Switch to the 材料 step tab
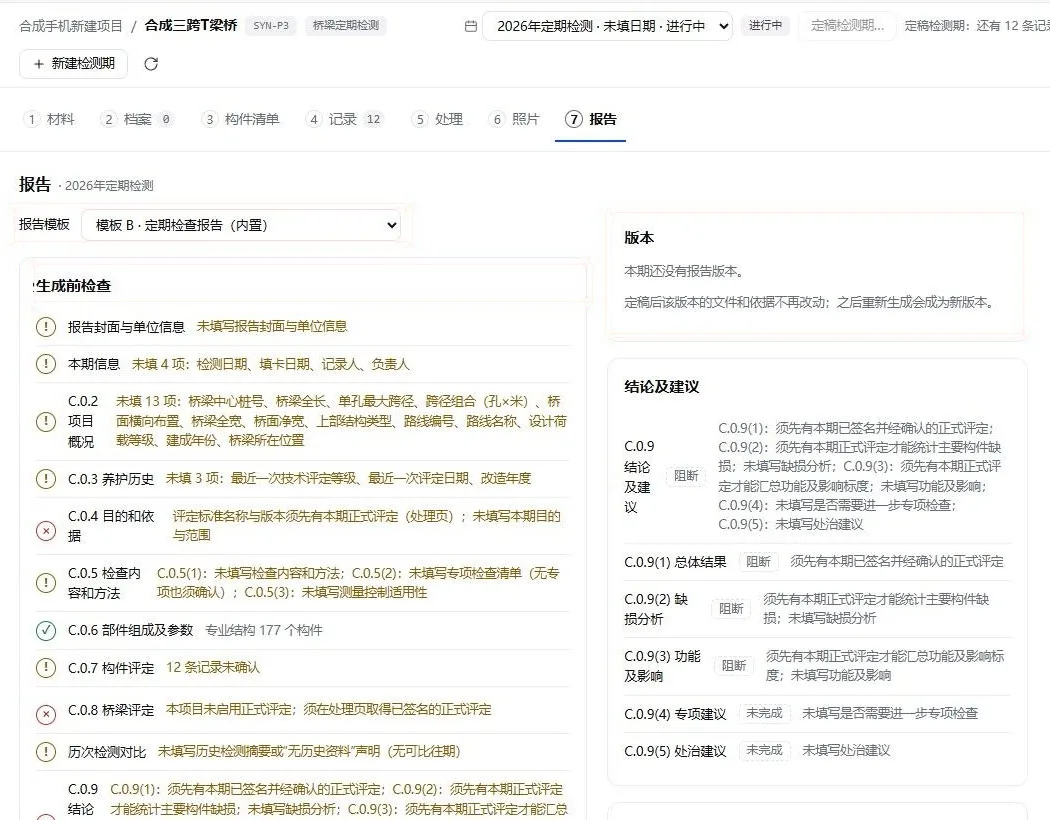This screenshot has height=820, width=1050. [49, 119]
